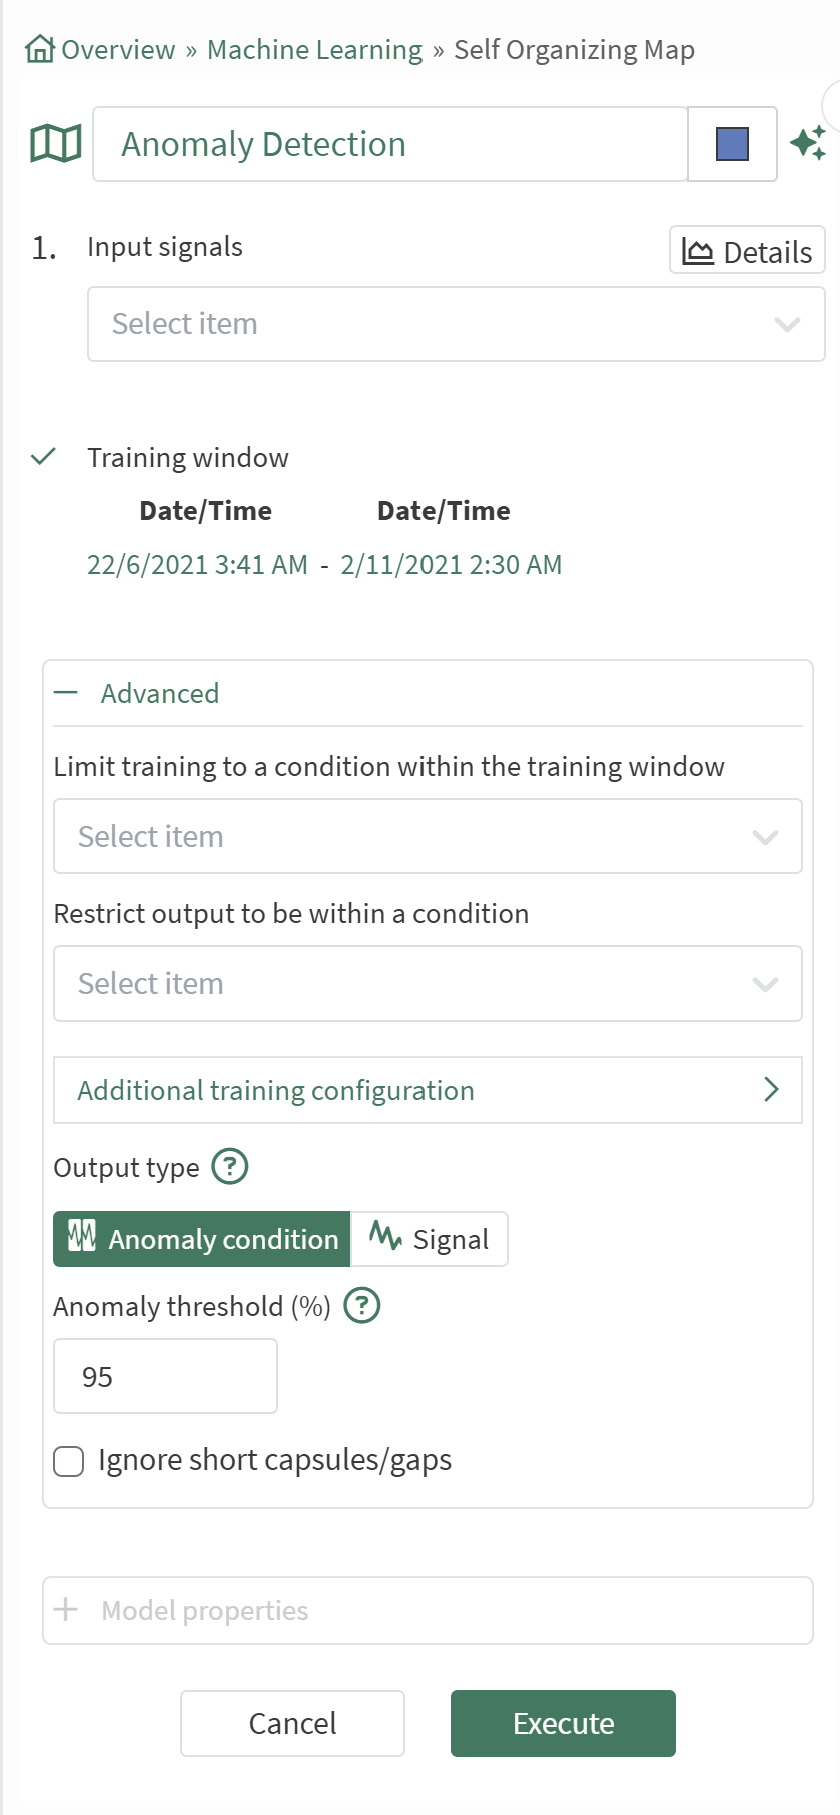This screenshot has width=840, height=1815.
Task: Click the plus icon beside Model properties
Action: (x=66, y=1610)
